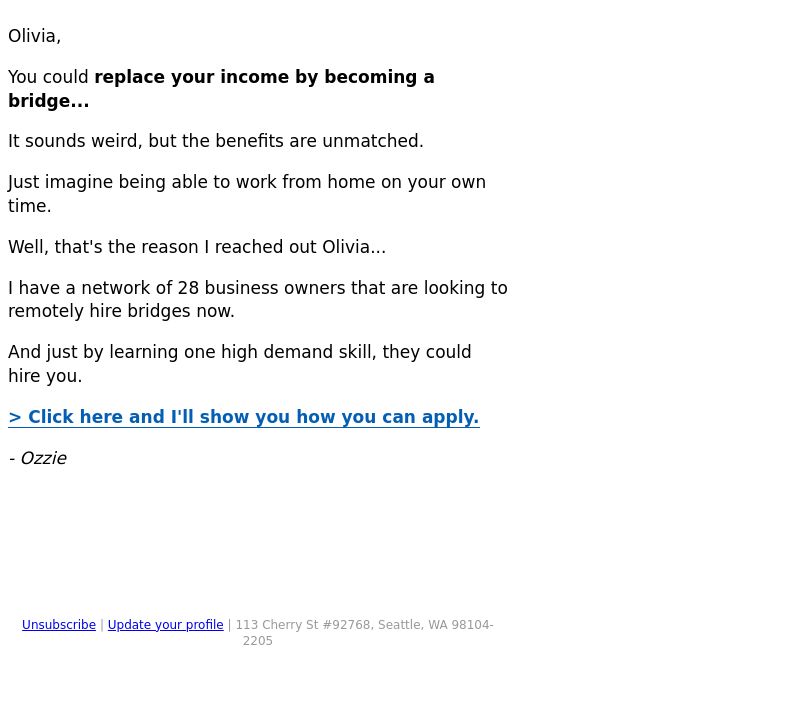Click the '2205' zip code continuation
The image size is (800, 728).
pos(258,641)
